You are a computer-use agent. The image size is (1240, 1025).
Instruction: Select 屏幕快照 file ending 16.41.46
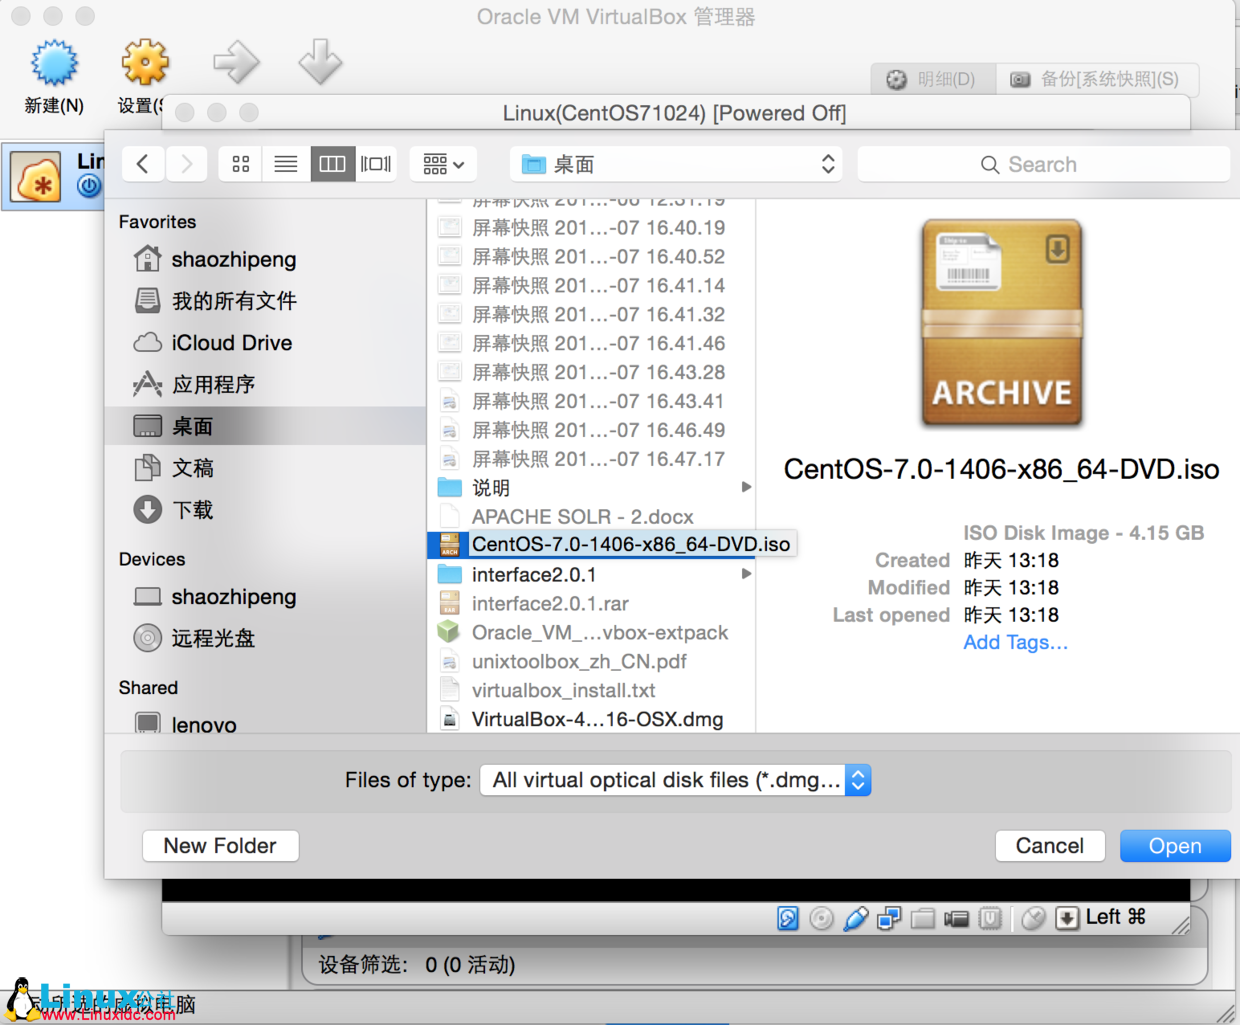[x=591, y=344]
